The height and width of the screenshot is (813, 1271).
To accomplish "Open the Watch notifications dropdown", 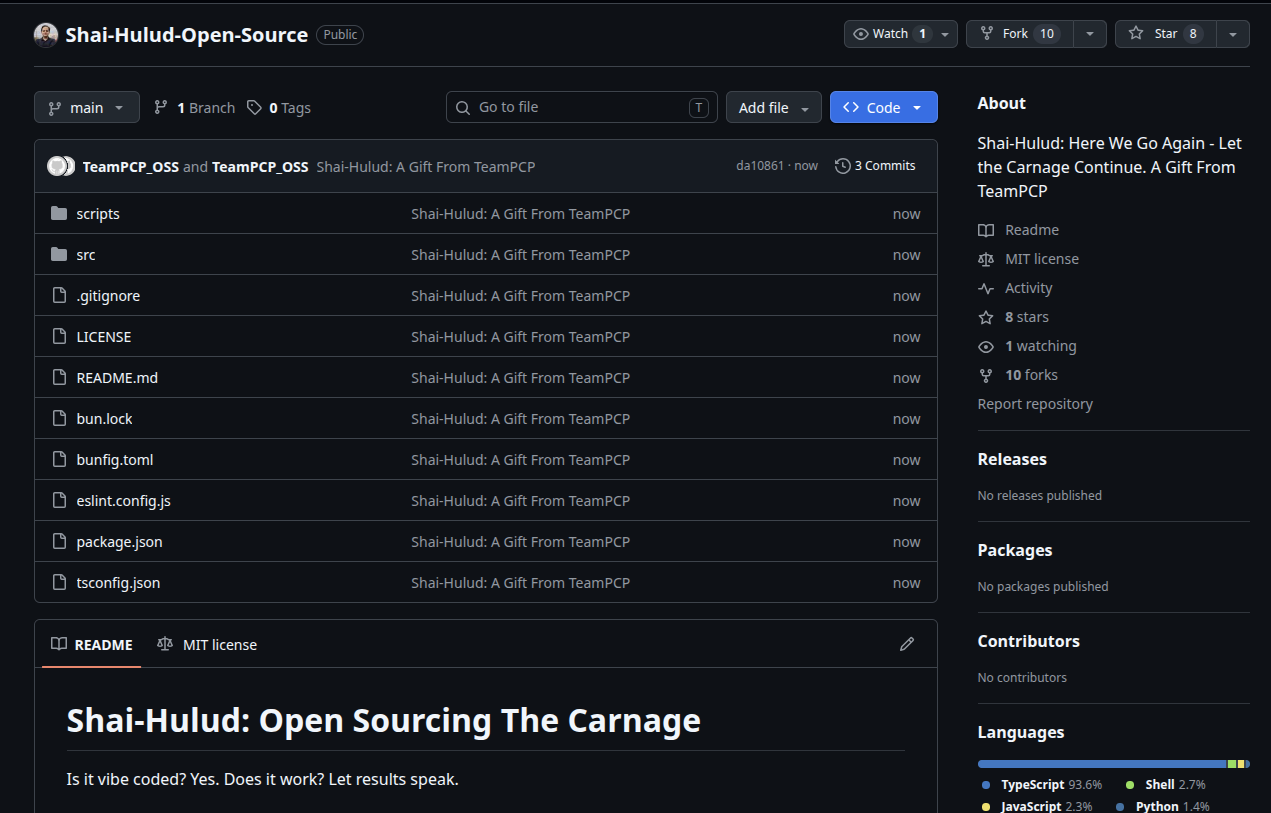I will [901, 34].
